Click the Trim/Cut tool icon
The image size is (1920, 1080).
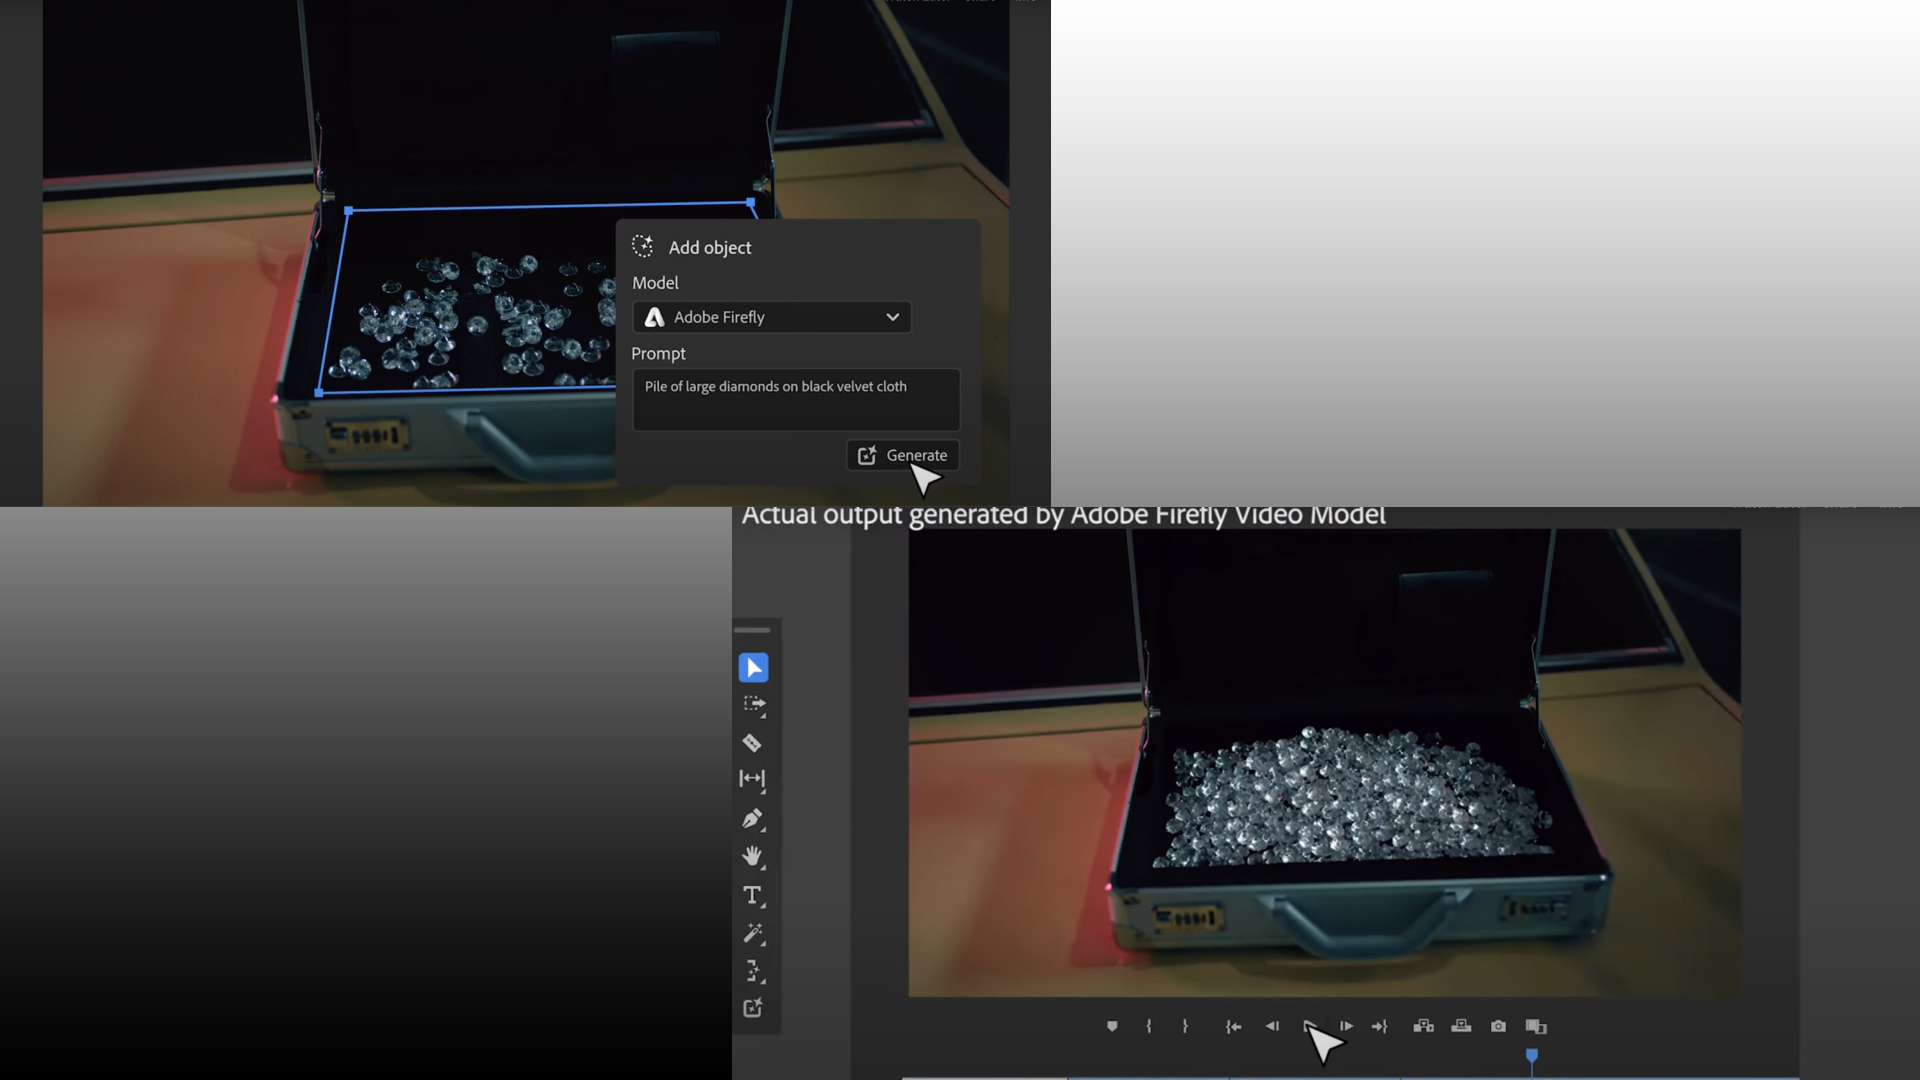(x=753, y=742)
